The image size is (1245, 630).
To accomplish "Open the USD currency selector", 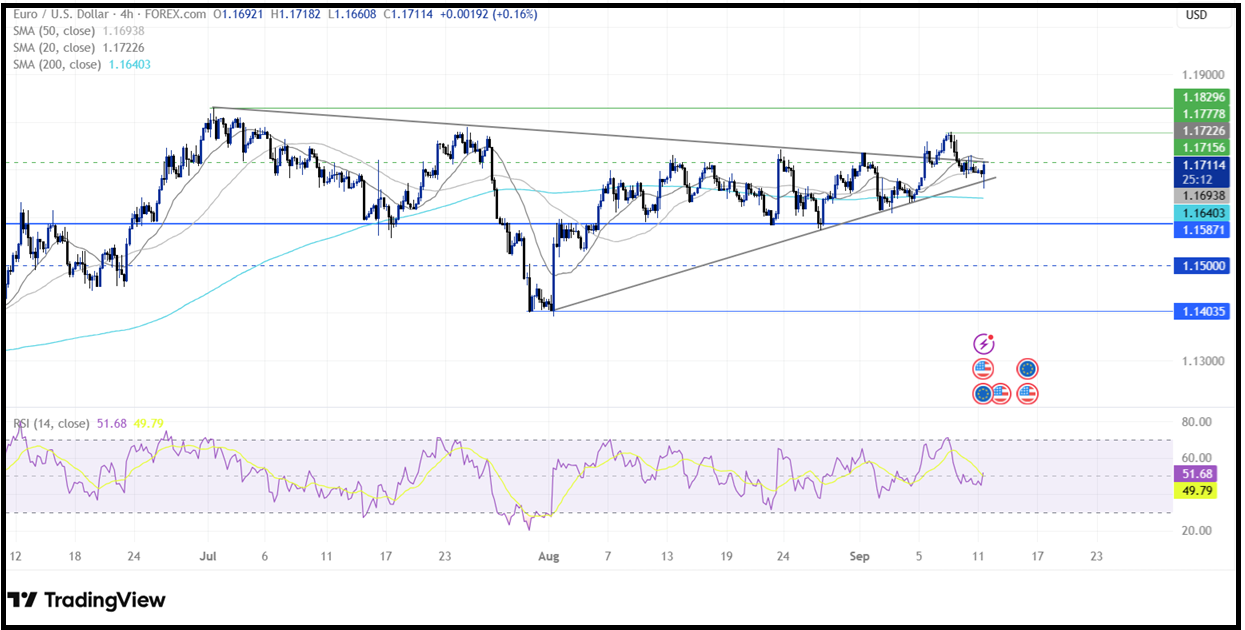I will [x=1196, y=15].
